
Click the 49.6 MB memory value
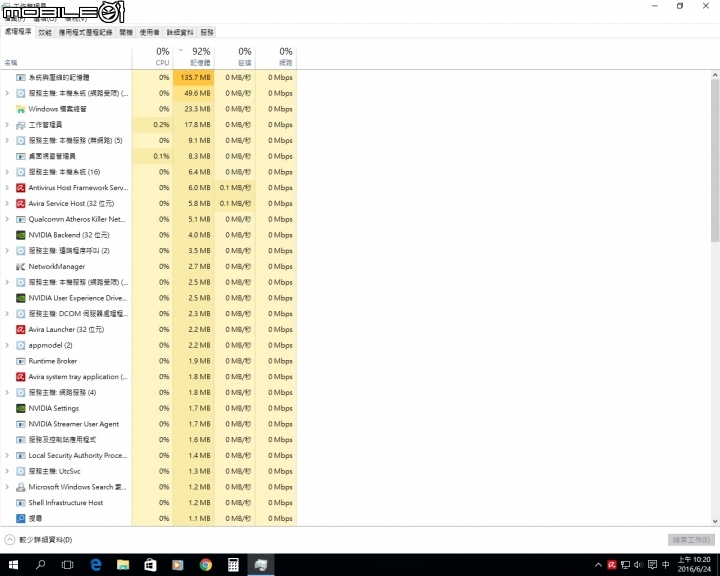197,93
